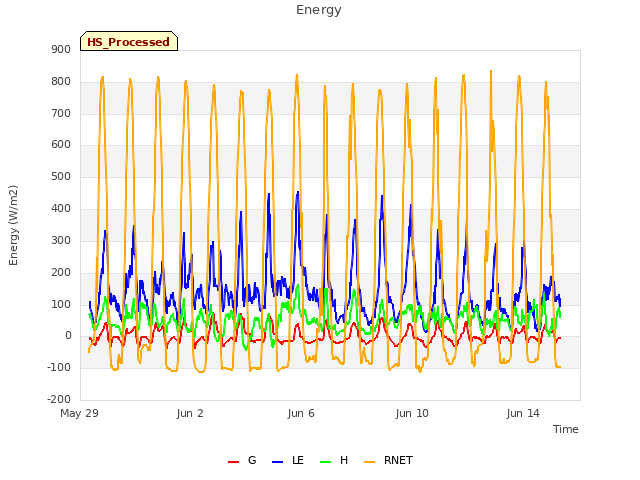The image size is (640, 480).
Task: Select the H legend entry
Action: pyautogui.click(x=334, y=460)
